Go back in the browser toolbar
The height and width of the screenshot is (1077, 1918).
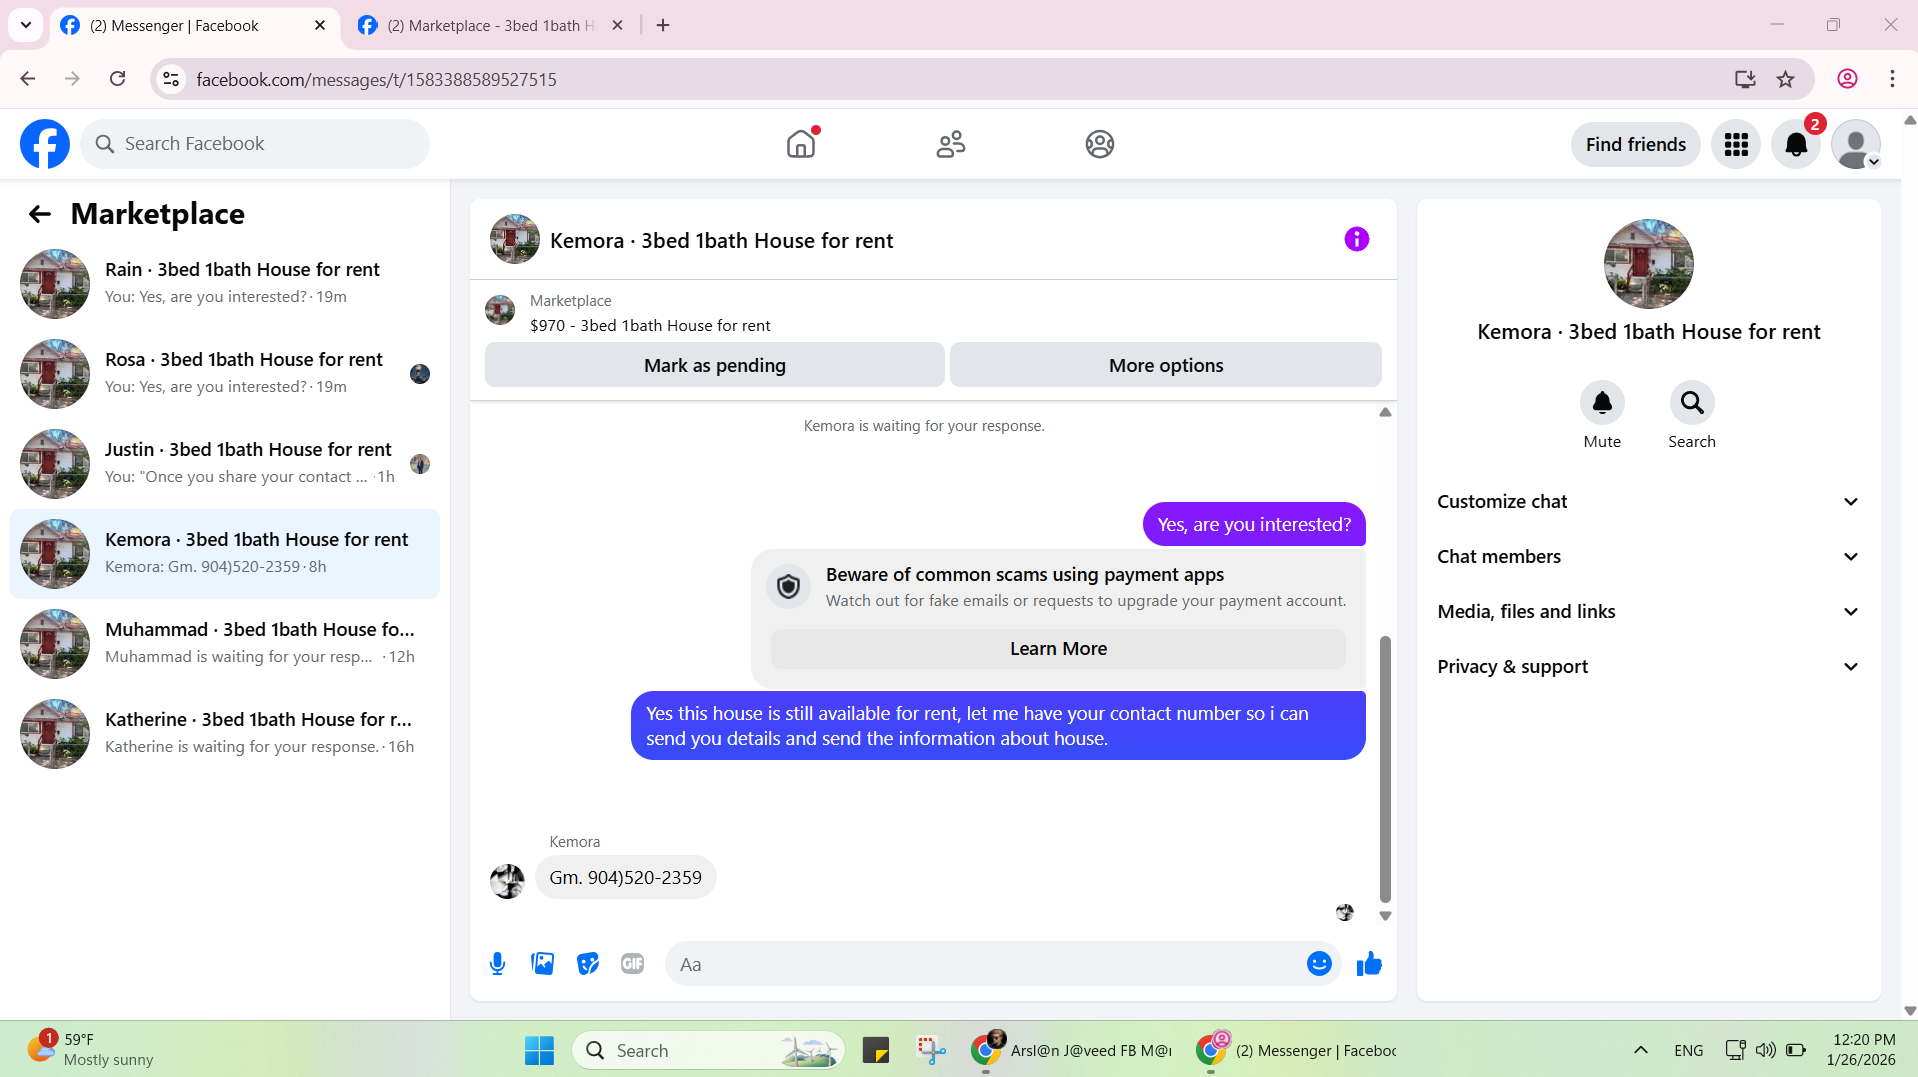click(28, 79)
